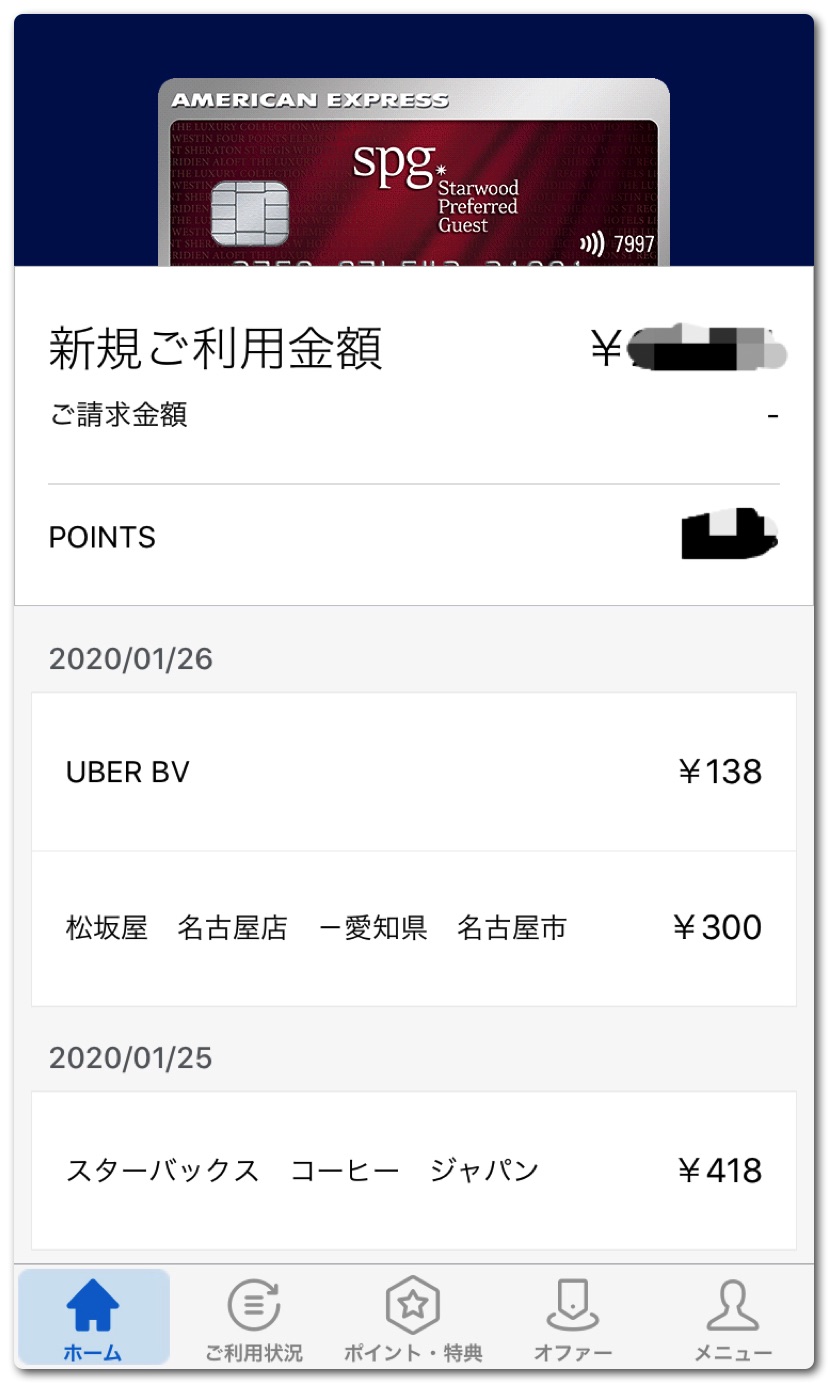The image size is (828, 1383).
Task: Open the ご利用状況 usage icon
Action: [x=254, y=1306]
